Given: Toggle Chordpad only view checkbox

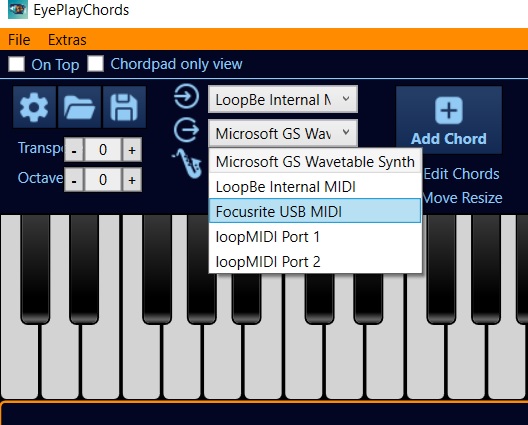Looking at the screenshot, I should click(x=95, y=64).
